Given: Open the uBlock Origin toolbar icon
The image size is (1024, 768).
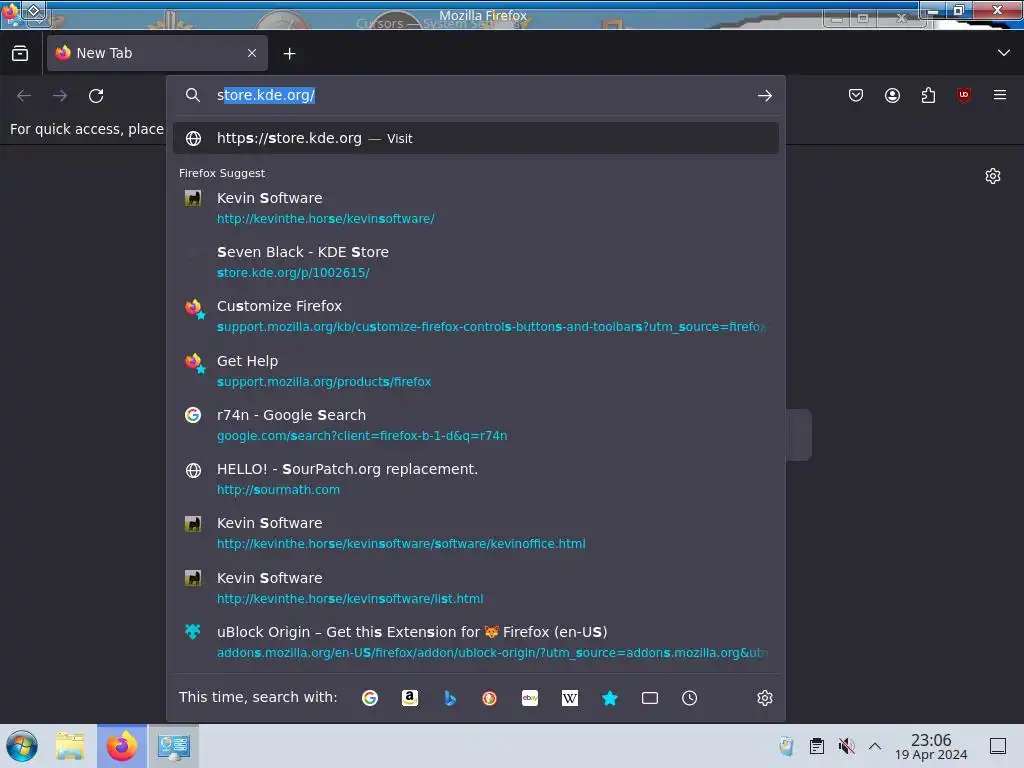Looking at the screenshot, I should pos(964,95).
